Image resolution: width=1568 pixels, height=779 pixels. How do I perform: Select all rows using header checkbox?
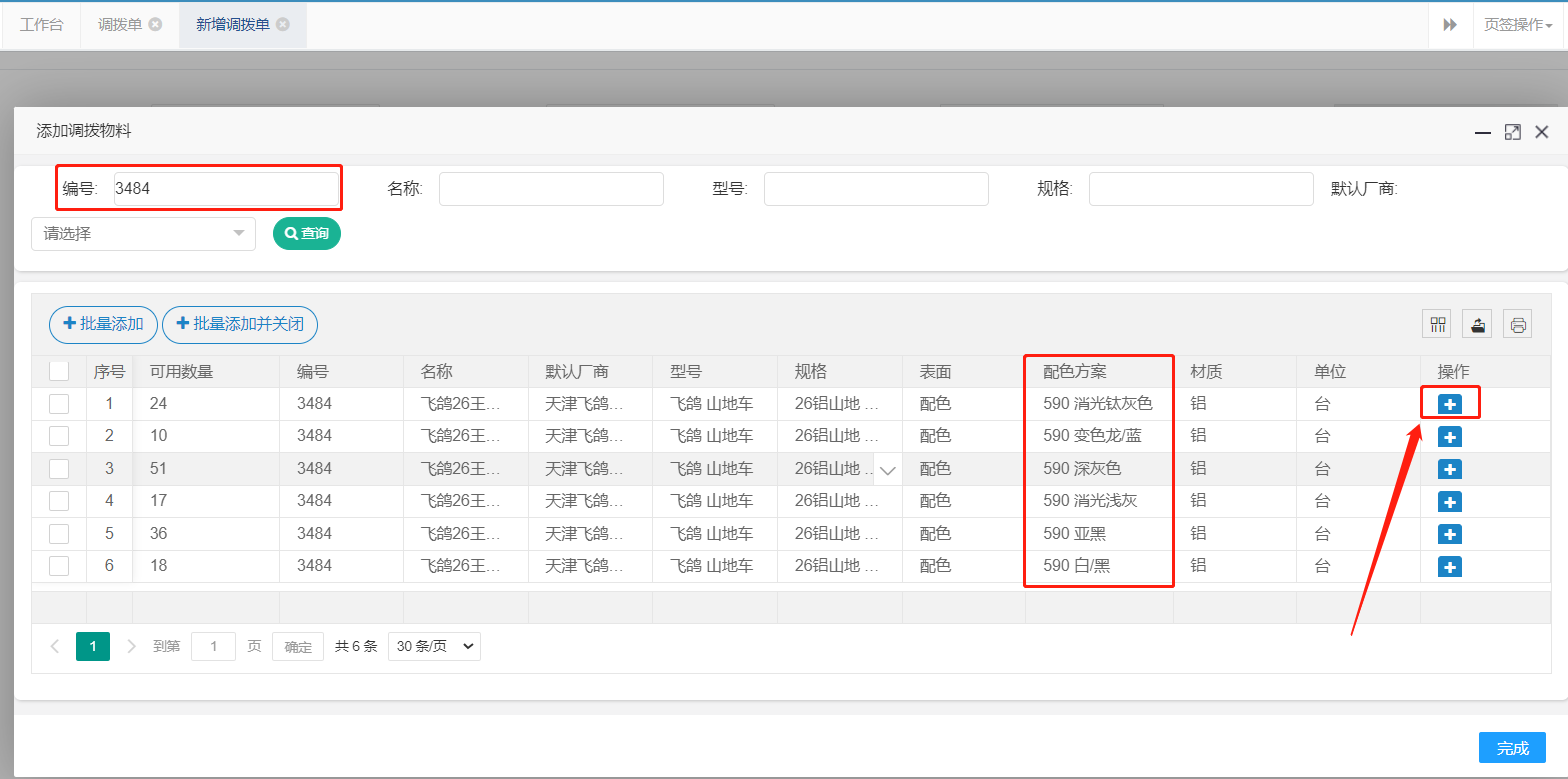(59, 371)
